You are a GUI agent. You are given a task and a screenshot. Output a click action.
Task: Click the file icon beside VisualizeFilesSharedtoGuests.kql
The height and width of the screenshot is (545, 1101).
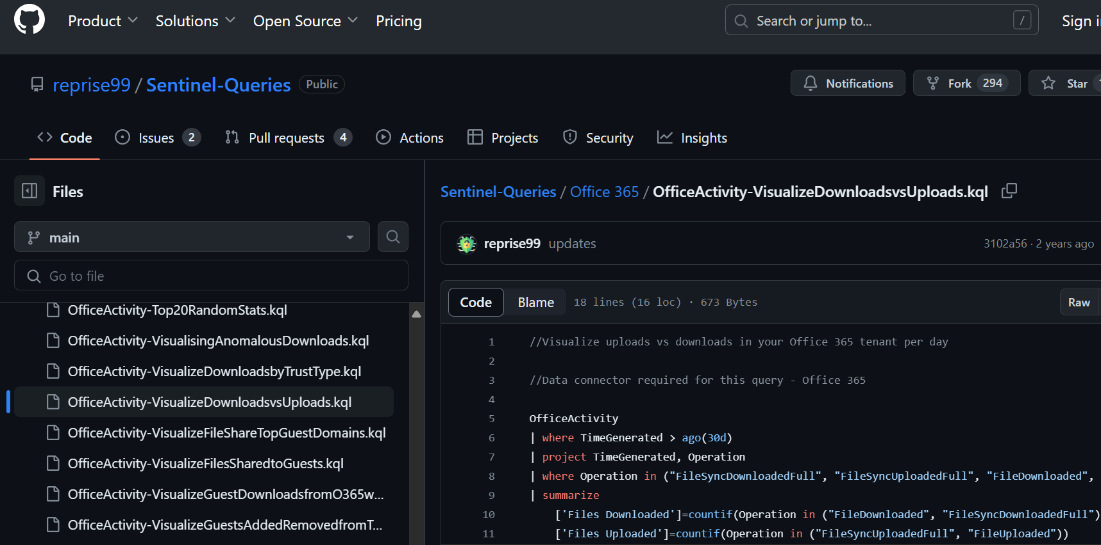(x=52, y=464)
